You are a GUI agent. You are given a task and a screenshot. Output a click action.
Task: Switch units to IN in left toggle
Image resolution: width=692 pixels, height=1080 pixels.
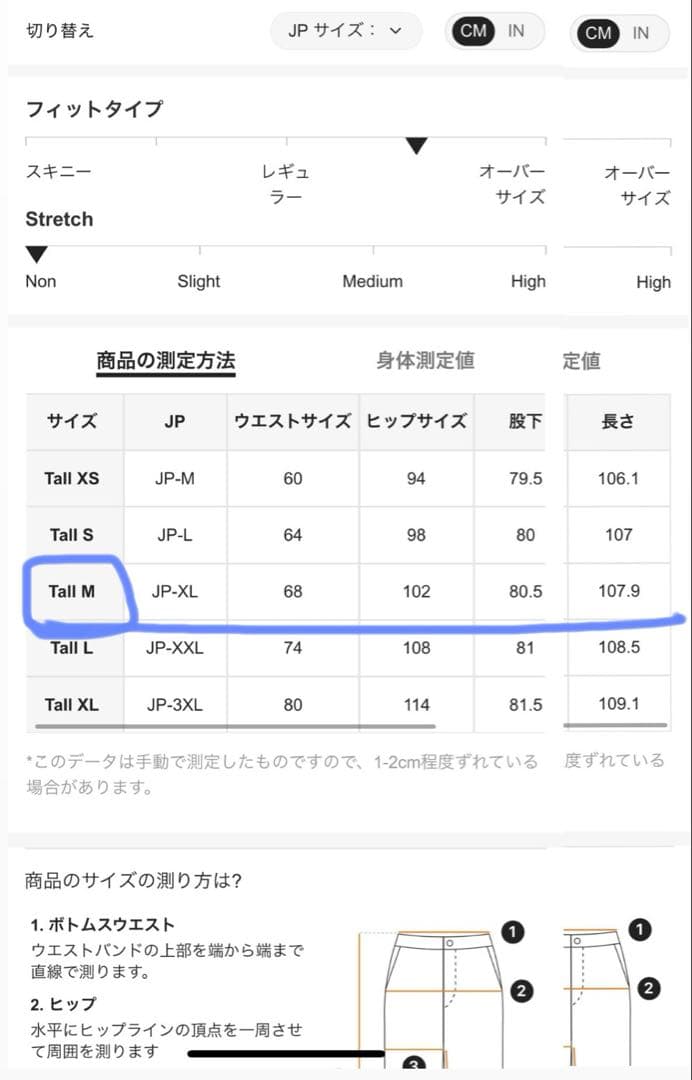tap(516, 31)
